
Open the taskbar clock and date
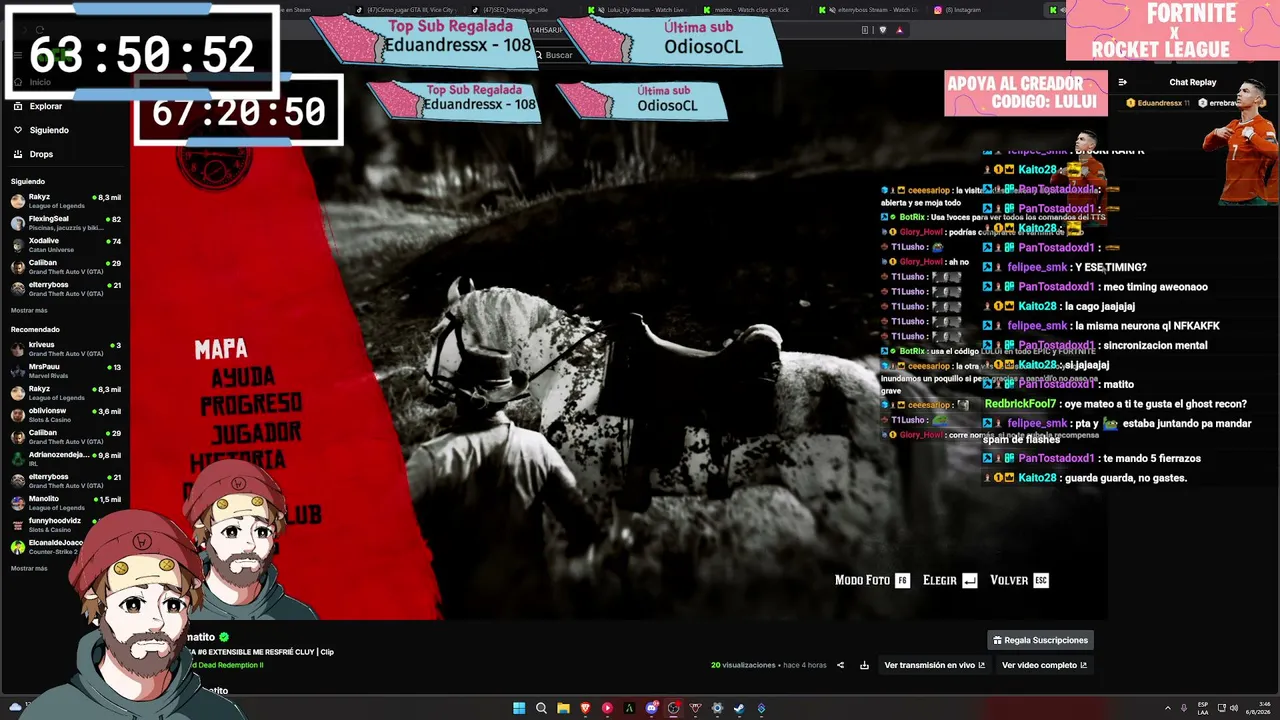pos(1257,708)
